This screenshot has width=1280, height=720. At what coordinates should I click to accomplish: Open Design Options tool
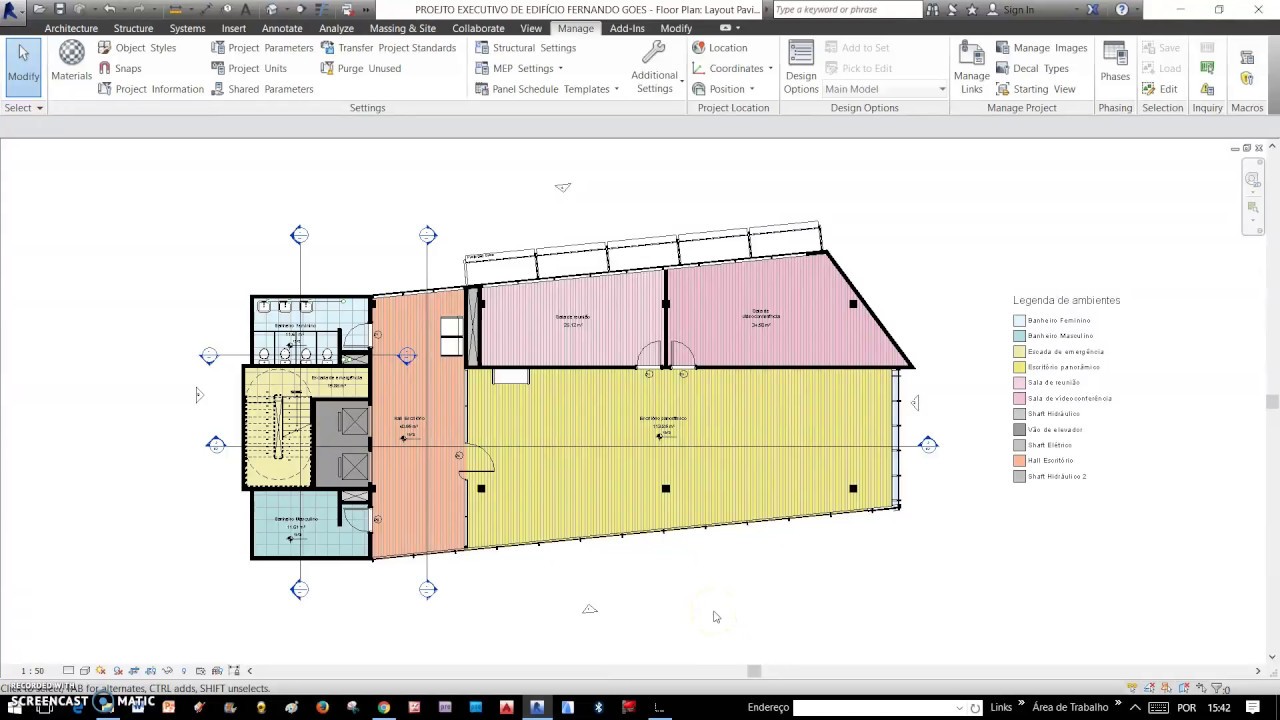(x=801, y=67)
